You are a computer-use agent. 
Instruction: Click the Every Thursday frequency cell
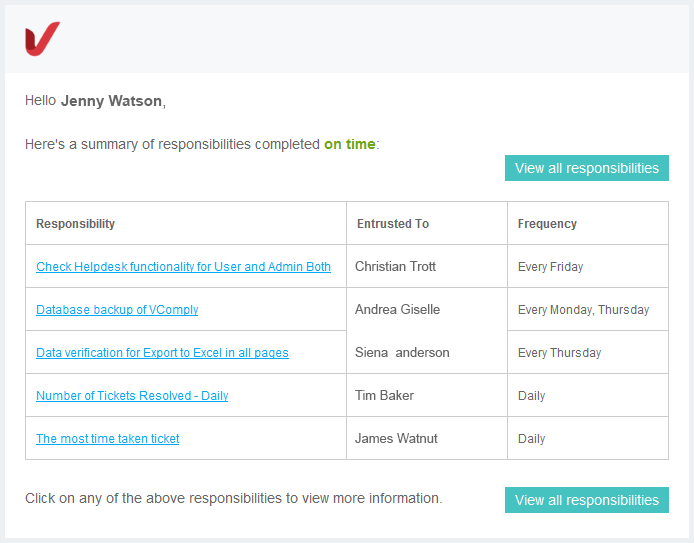coord(588,352)
